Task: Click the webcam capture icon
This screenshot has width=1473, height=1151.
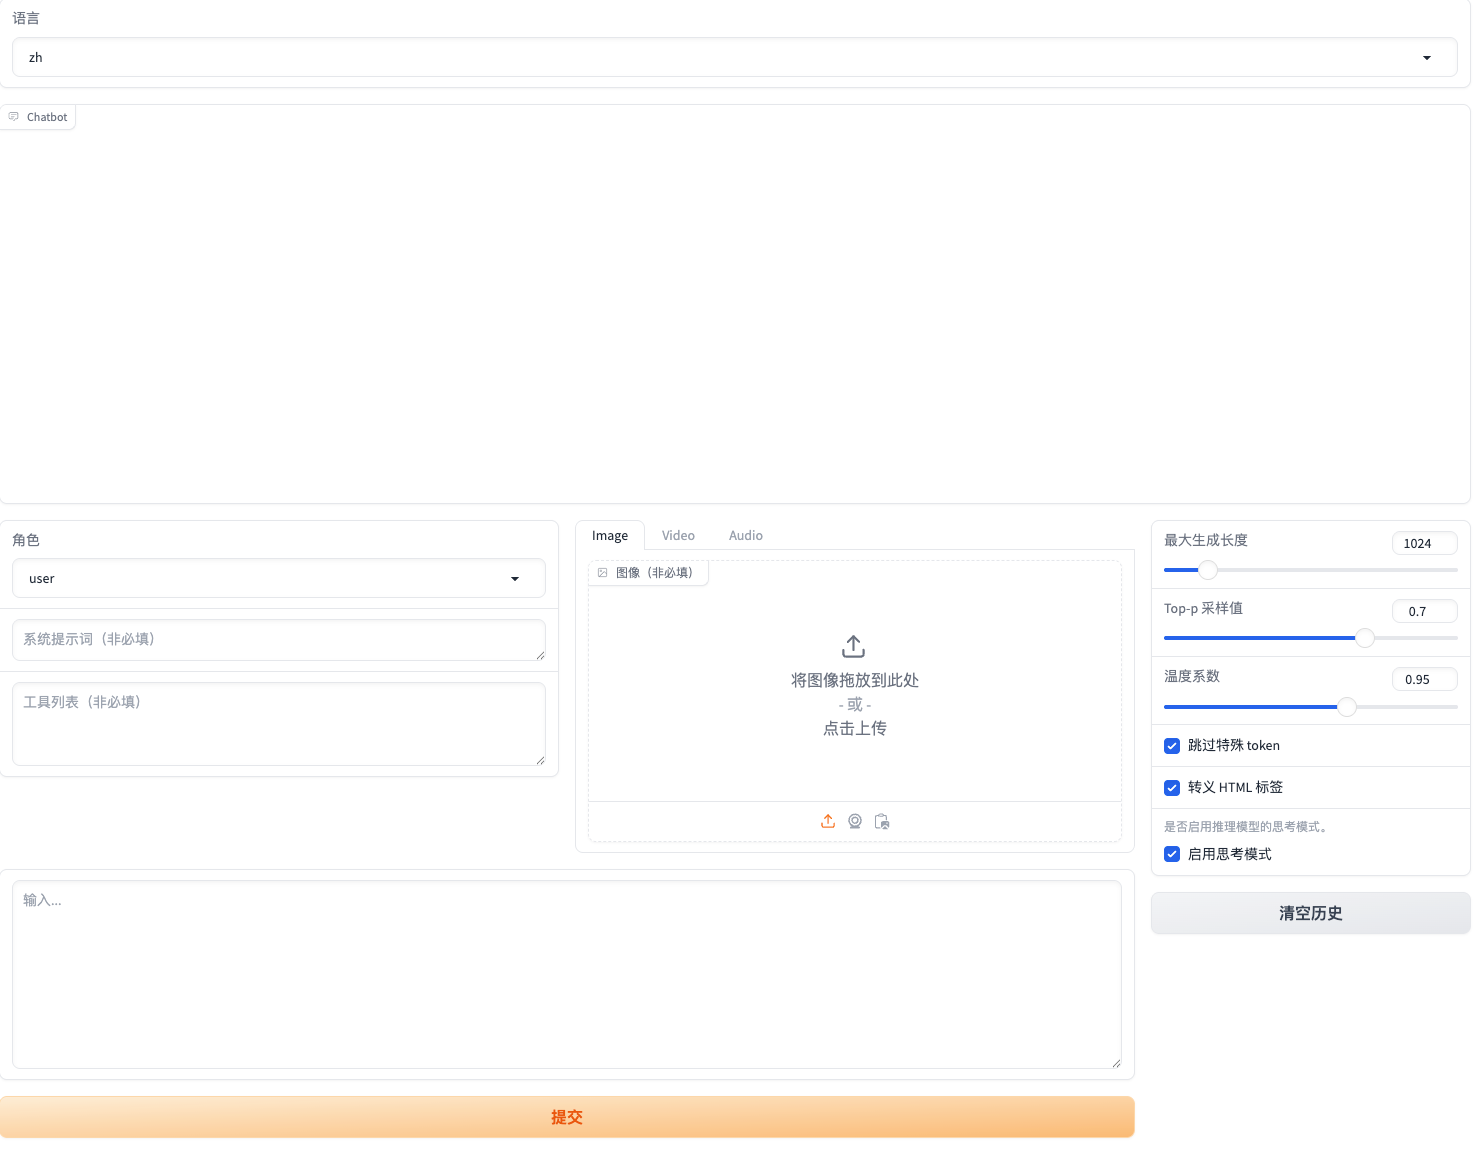Action: point(855,821)
